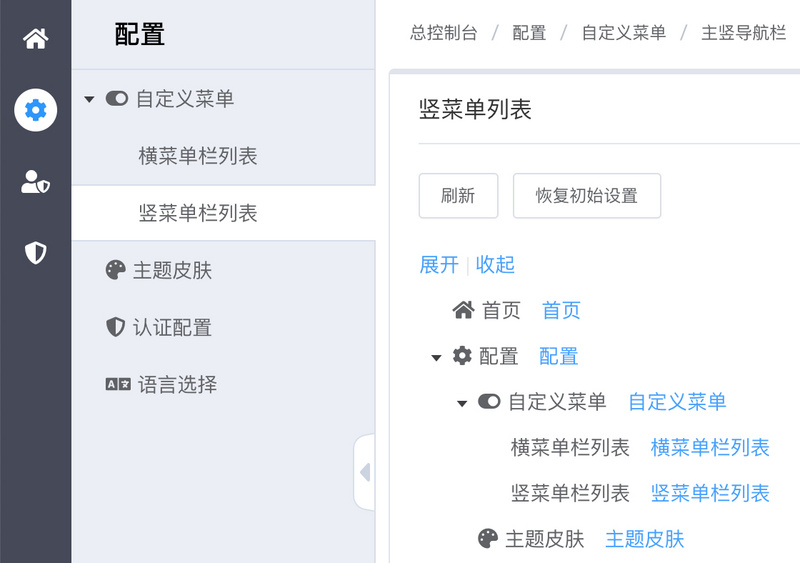Select the shield icon at the bottom of the dark sidebar
Viewport: 800px width, 563px height.
(36, 253)
